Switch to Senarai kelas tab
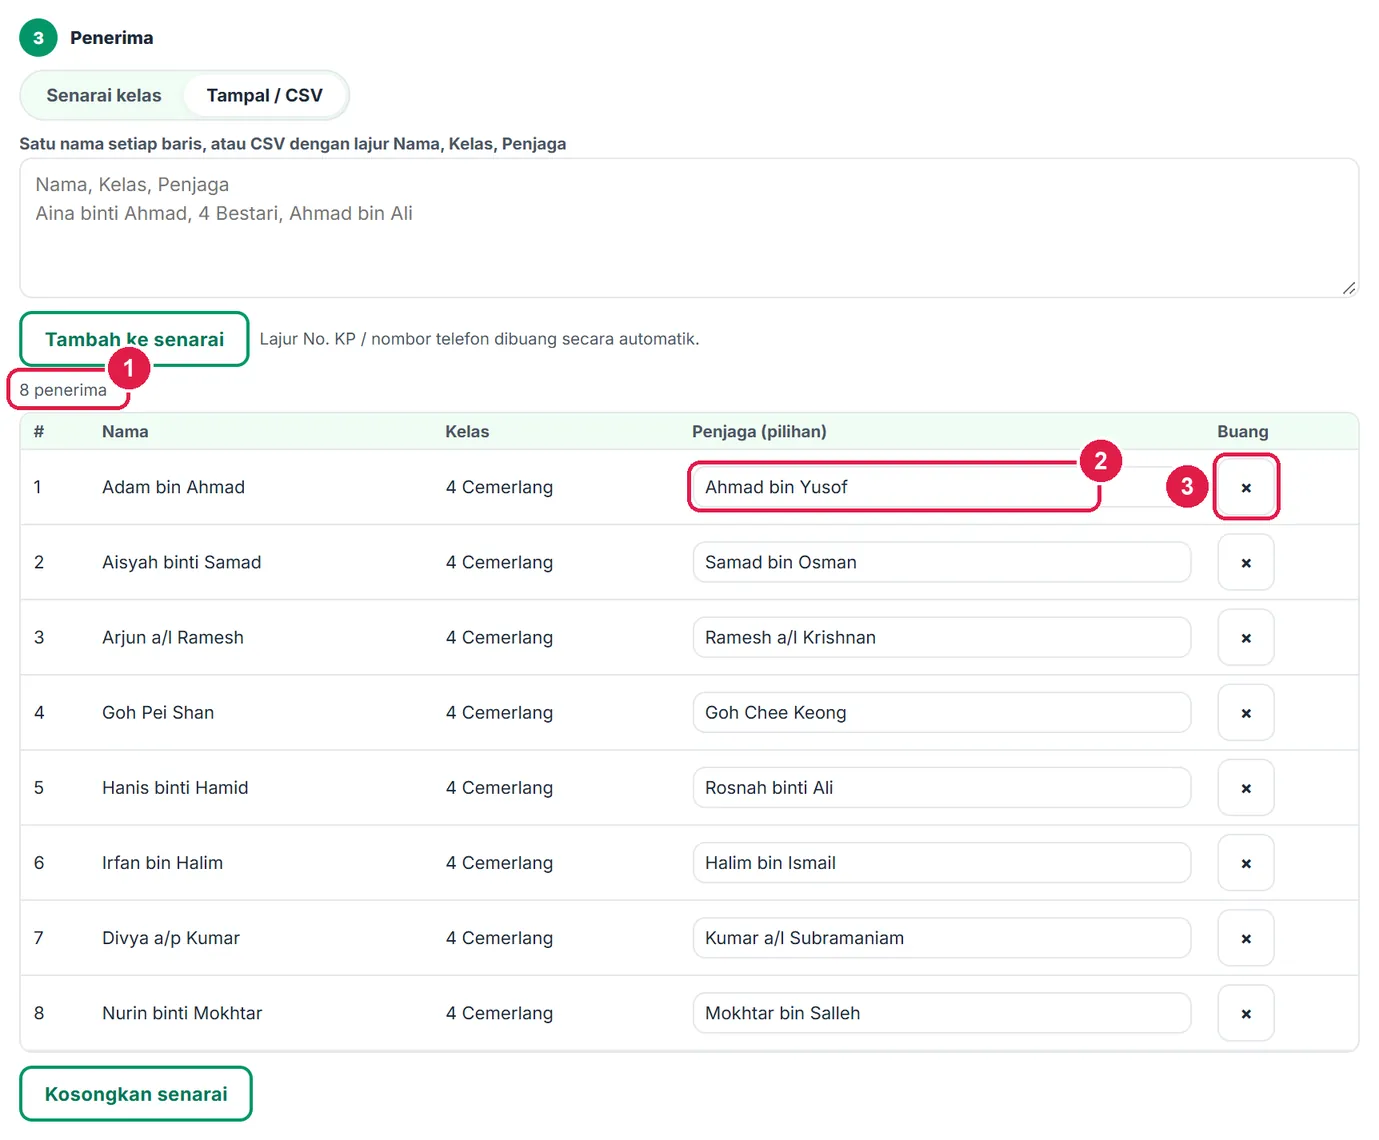The height and width of the screenshot is (1140, 1379). (x=104, y=95)
